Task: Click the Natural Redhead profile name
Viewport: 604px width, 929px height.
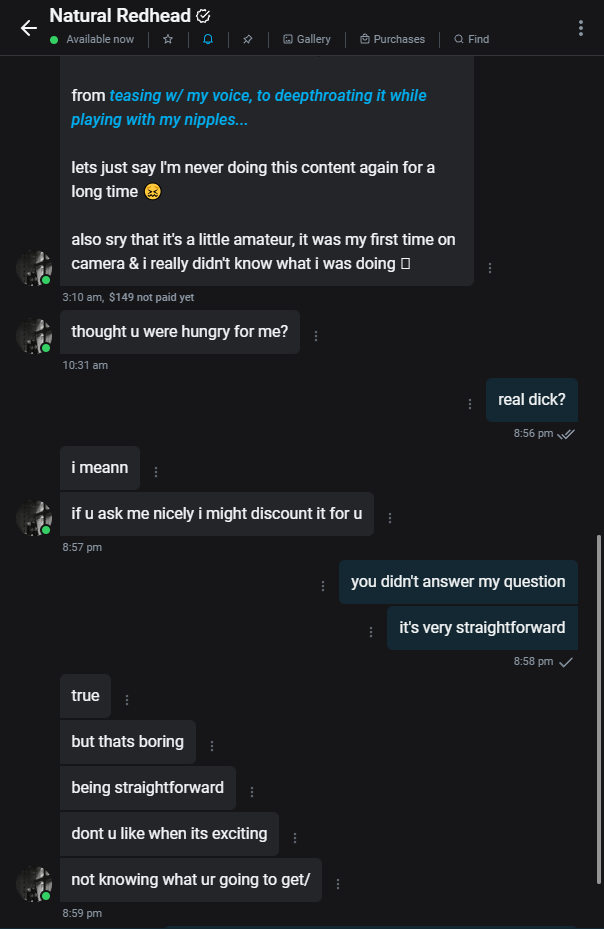Action: pyautogui.click(x=119, y=16)
